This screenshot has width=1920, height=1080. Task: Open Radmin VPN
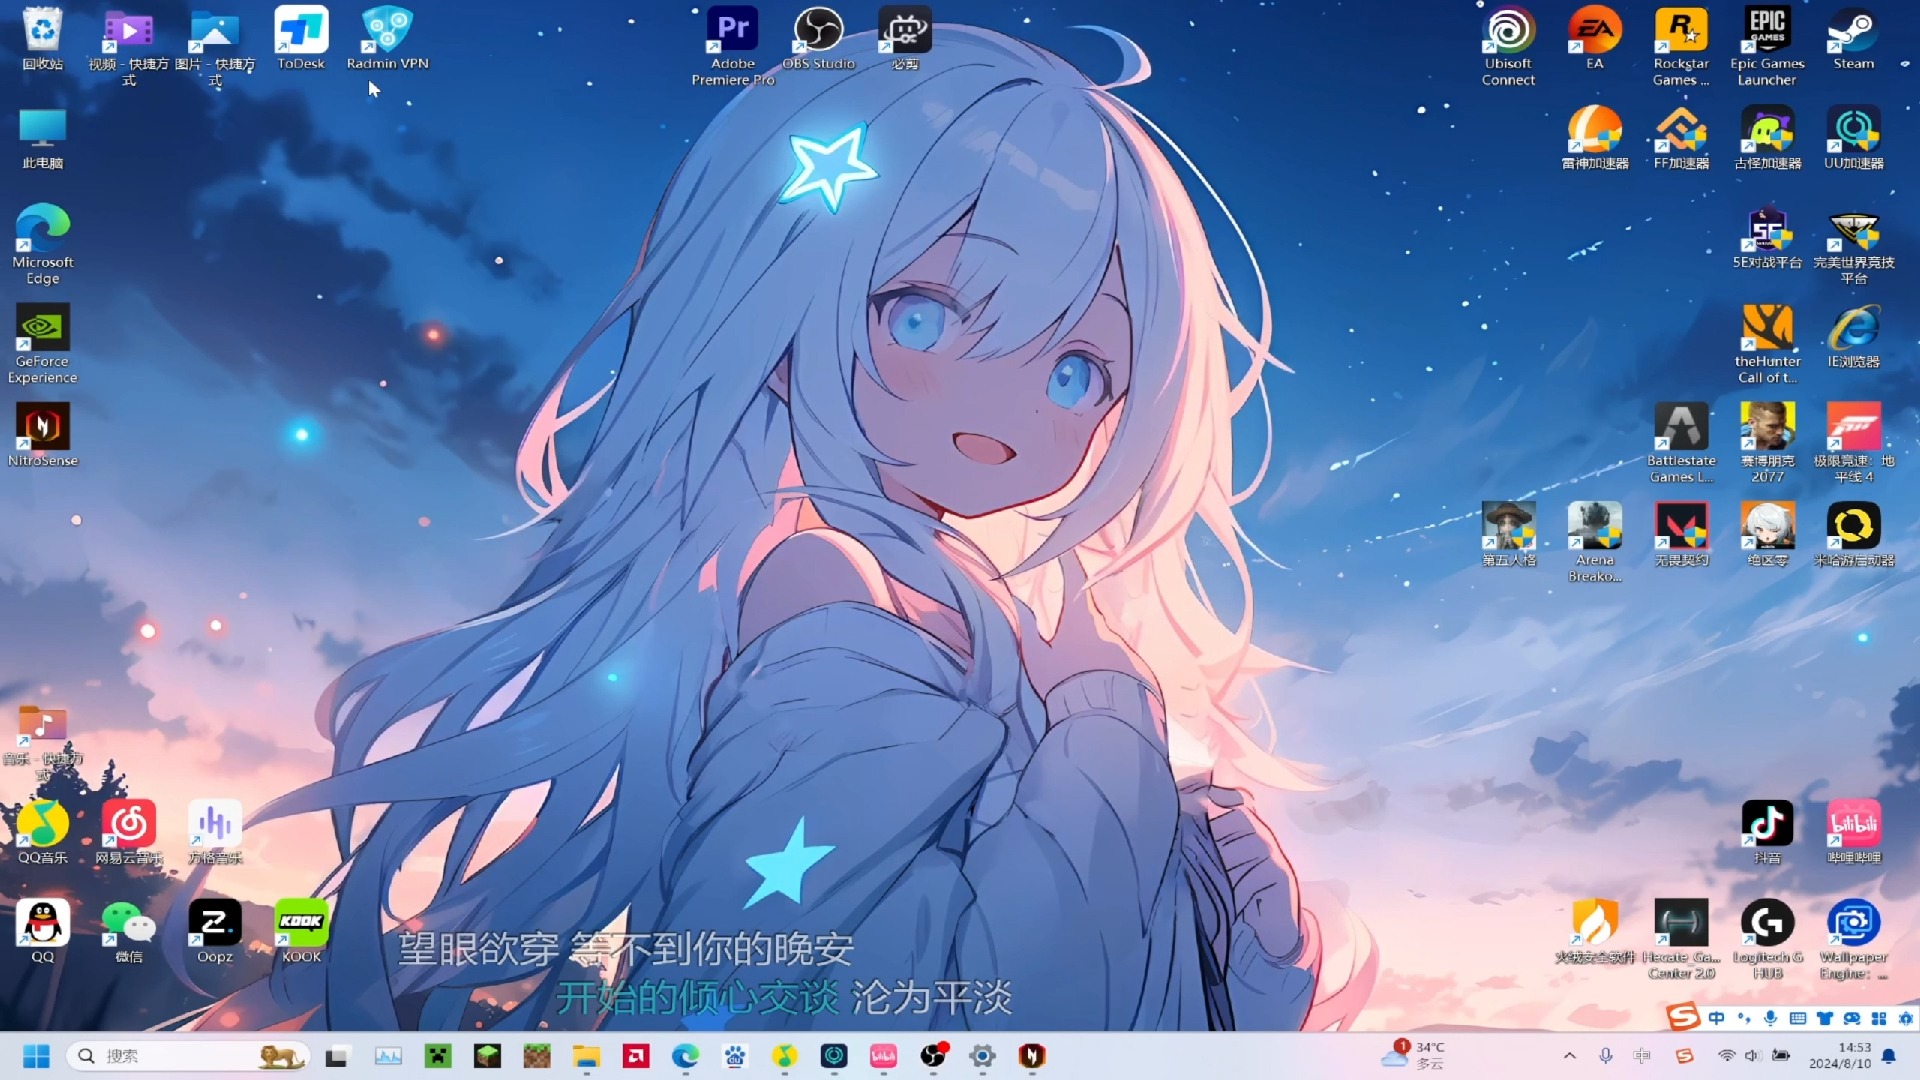[386, 30]
